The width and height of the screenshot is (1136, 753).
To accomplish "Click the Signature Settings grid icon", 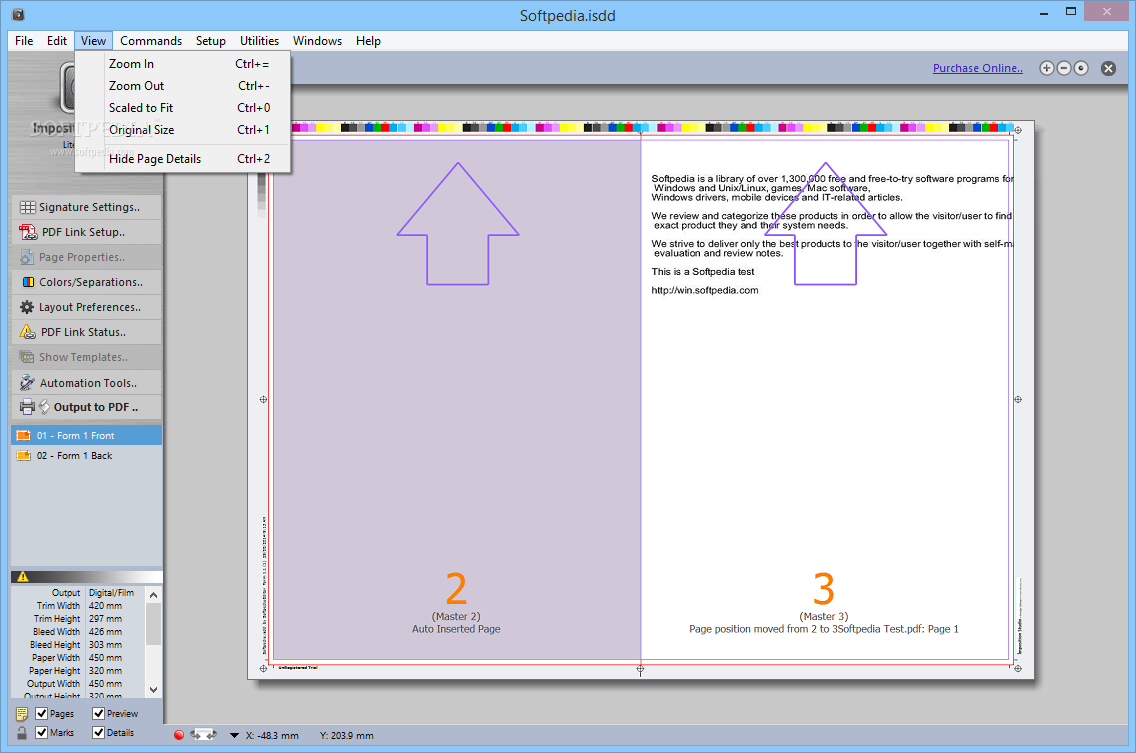I will coord(28,207).
